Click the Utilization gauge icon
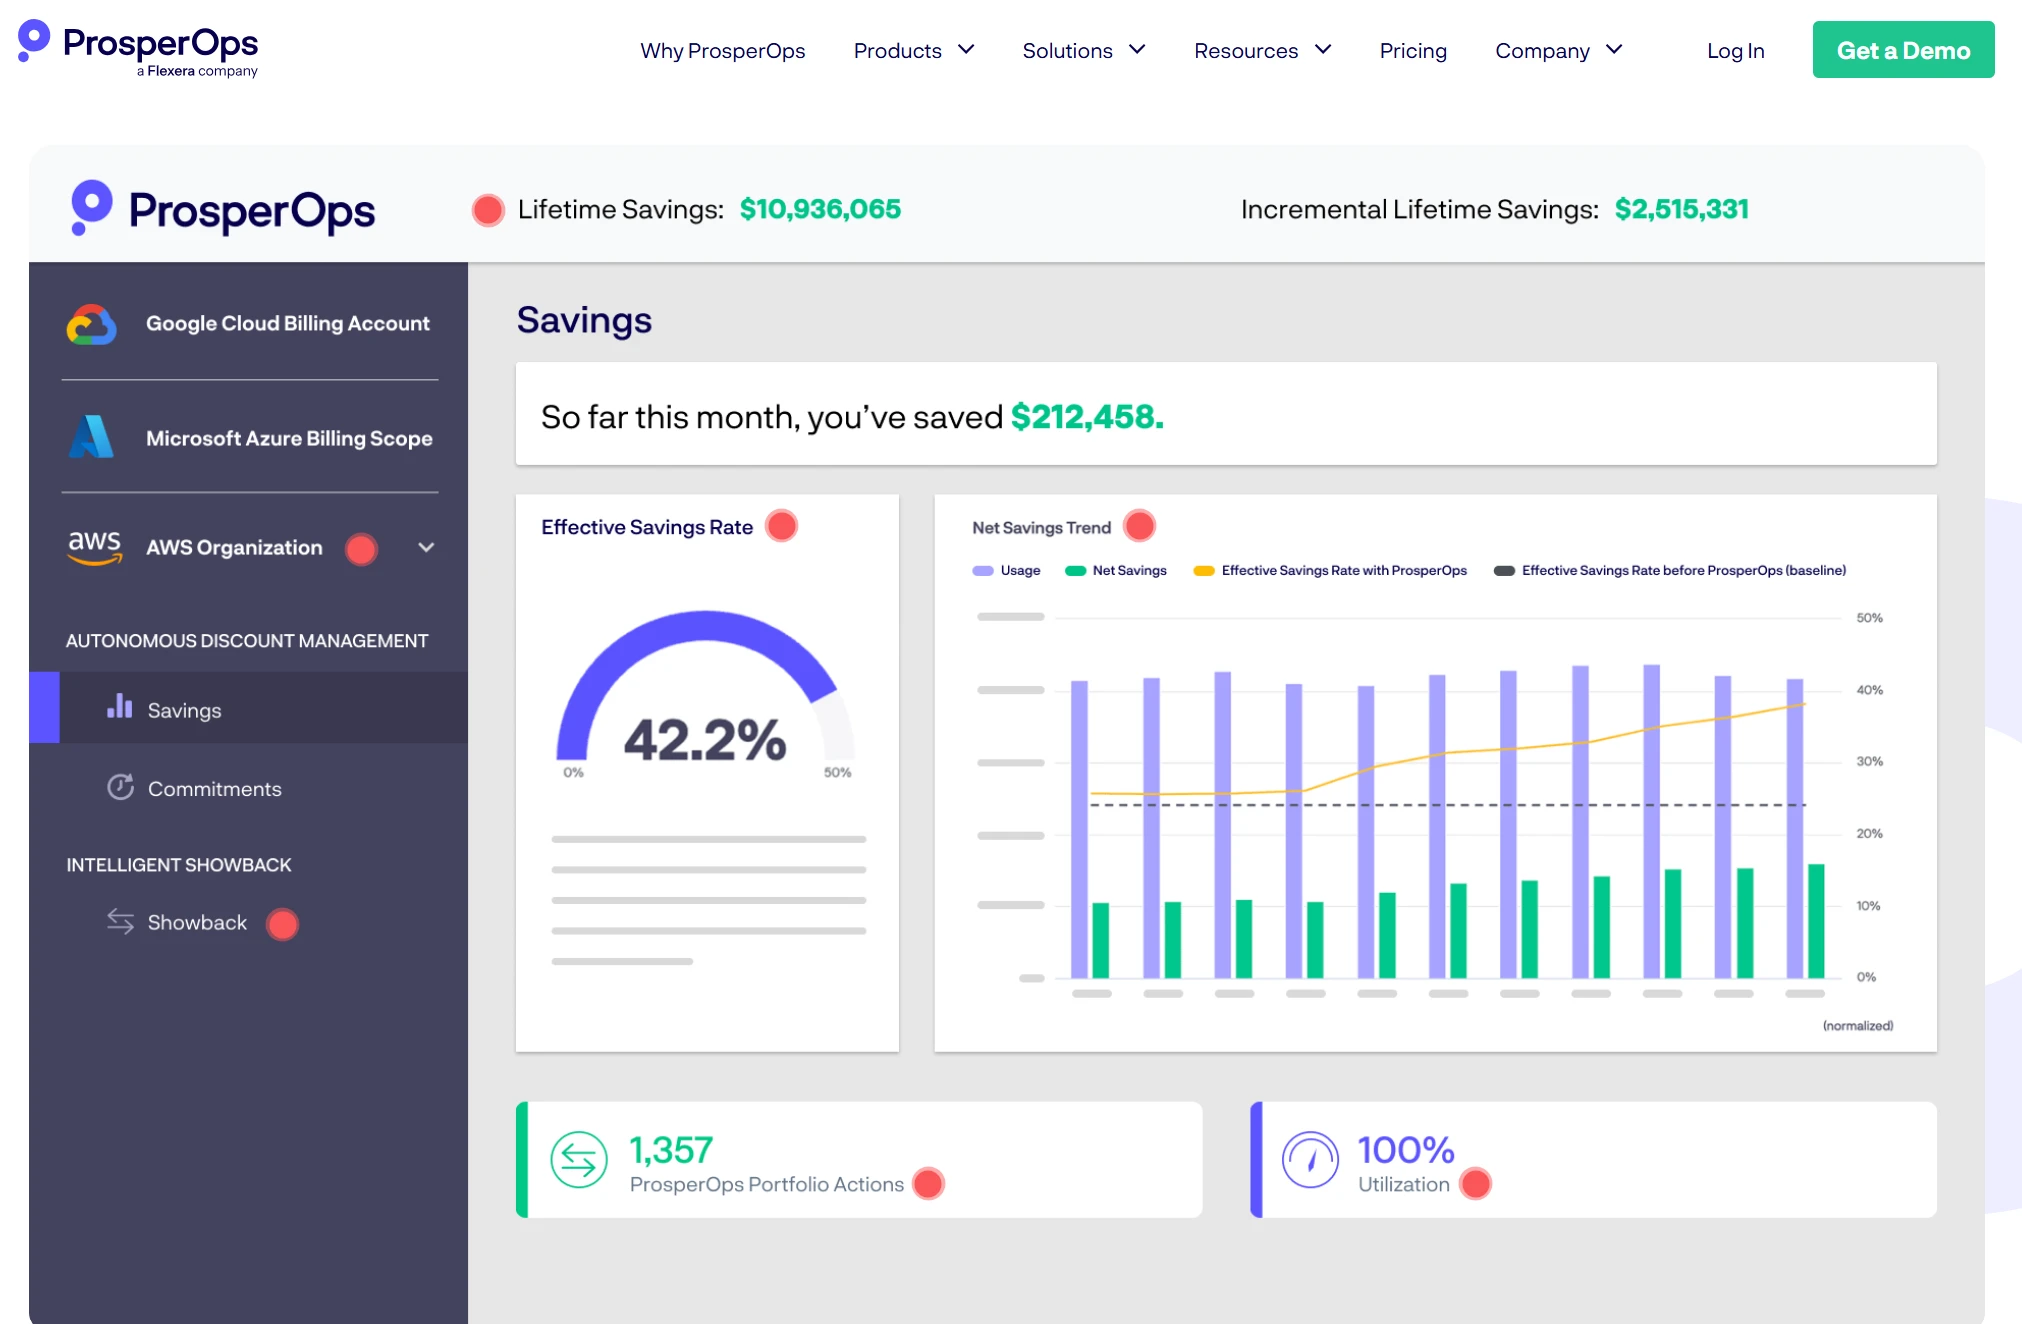 click(x=1310, y=1160)
